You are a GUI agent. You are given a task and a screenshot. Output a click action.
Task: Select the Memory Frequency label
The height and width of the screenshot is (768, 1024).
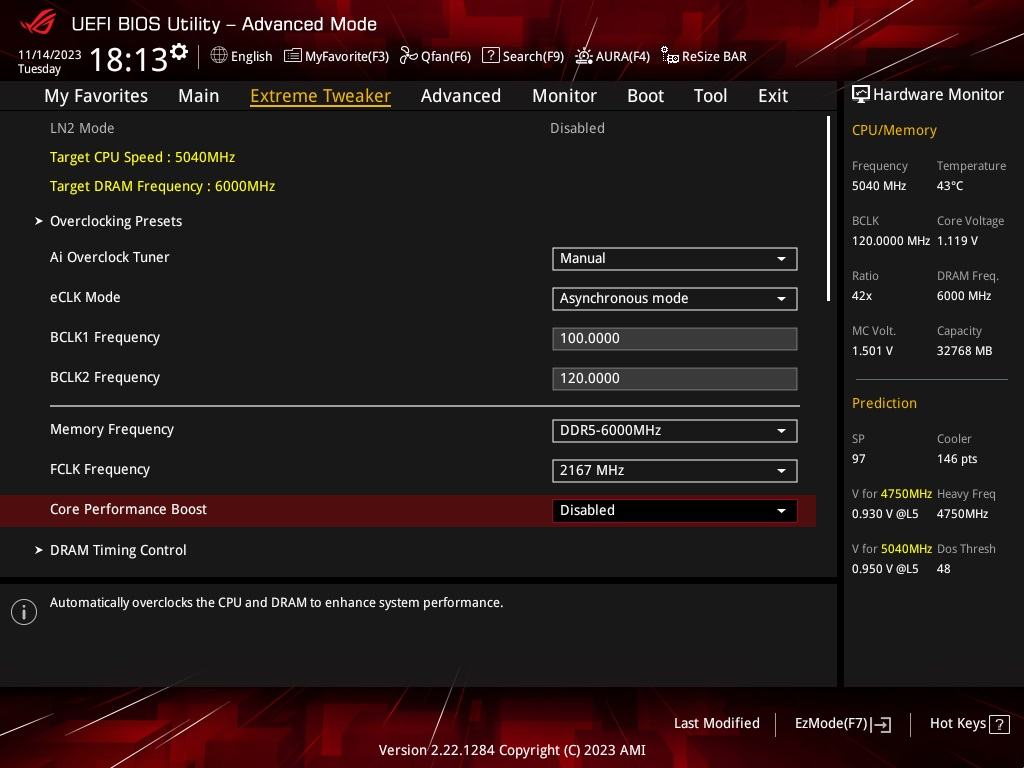[112, 430]
